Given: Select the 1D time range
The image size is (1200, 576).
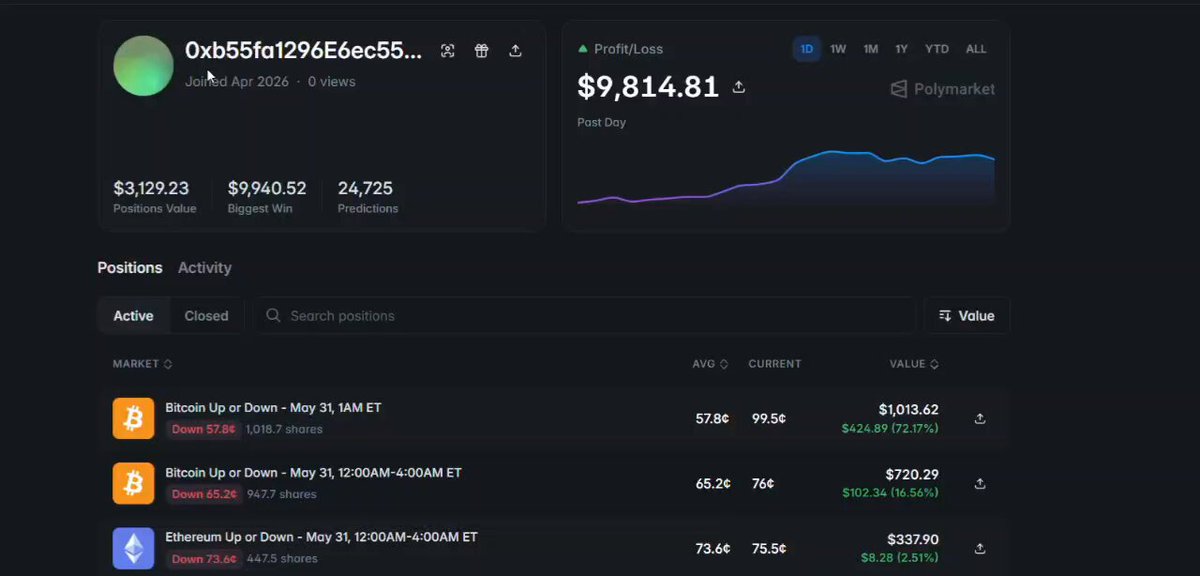Looking at the screenshot, I should click(807, 49).
